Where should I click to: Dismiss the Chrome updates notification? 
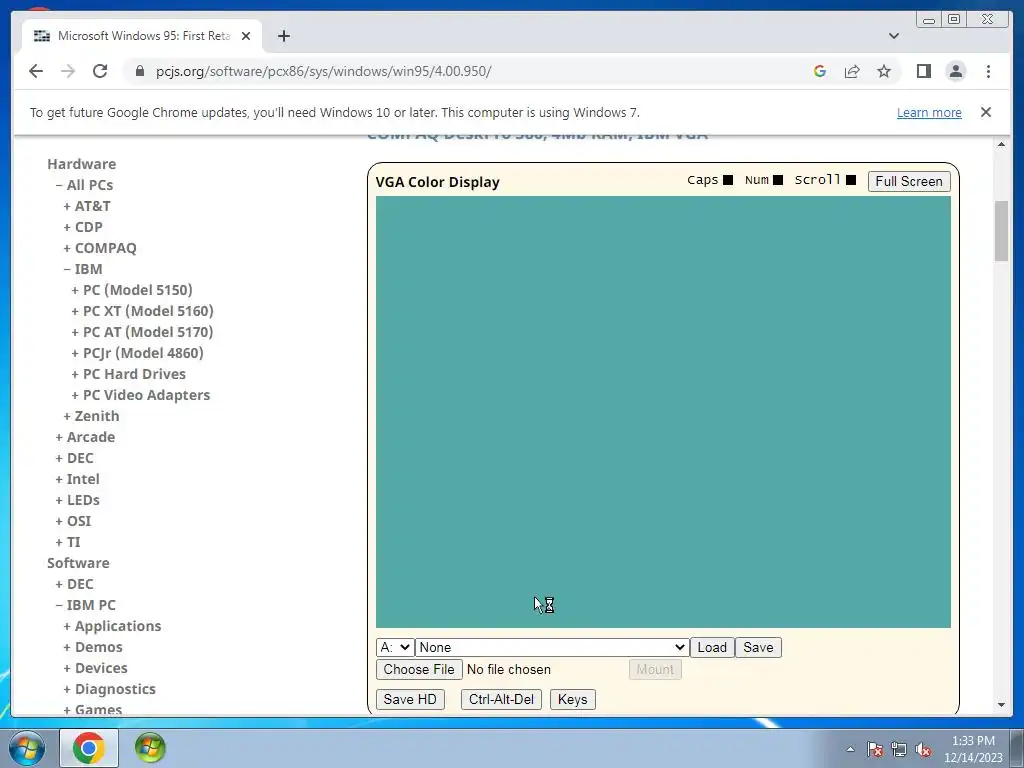[x=986, y=112]
